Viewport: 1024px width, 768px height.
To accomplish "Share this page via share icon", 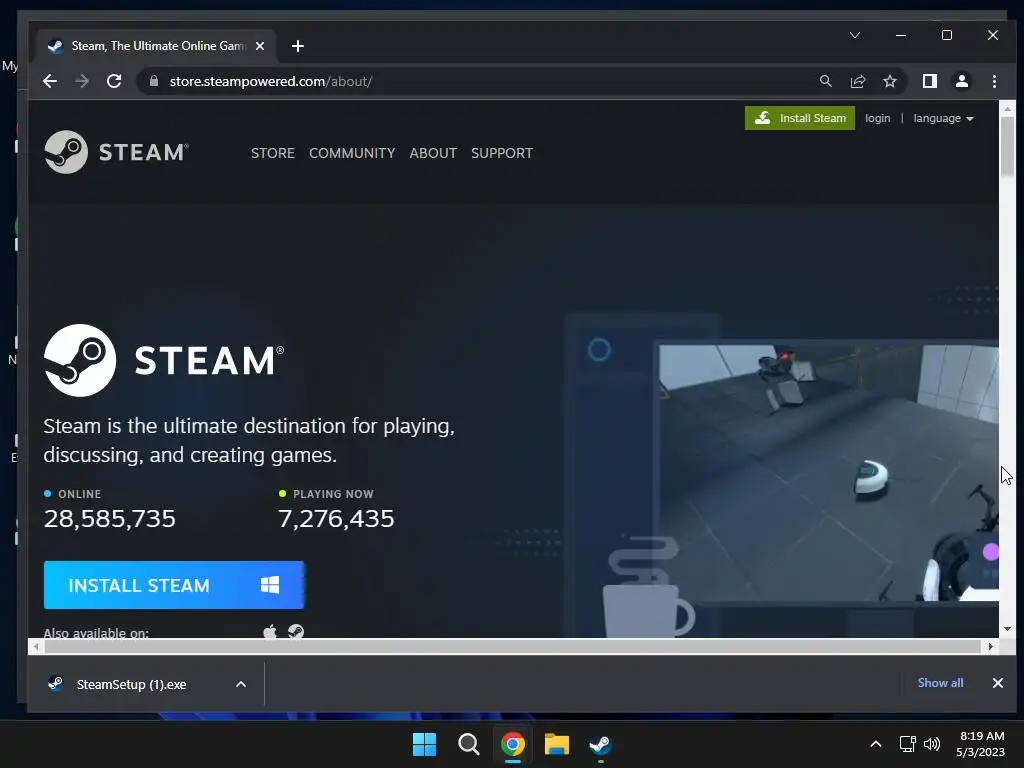I will coord(857,81).
